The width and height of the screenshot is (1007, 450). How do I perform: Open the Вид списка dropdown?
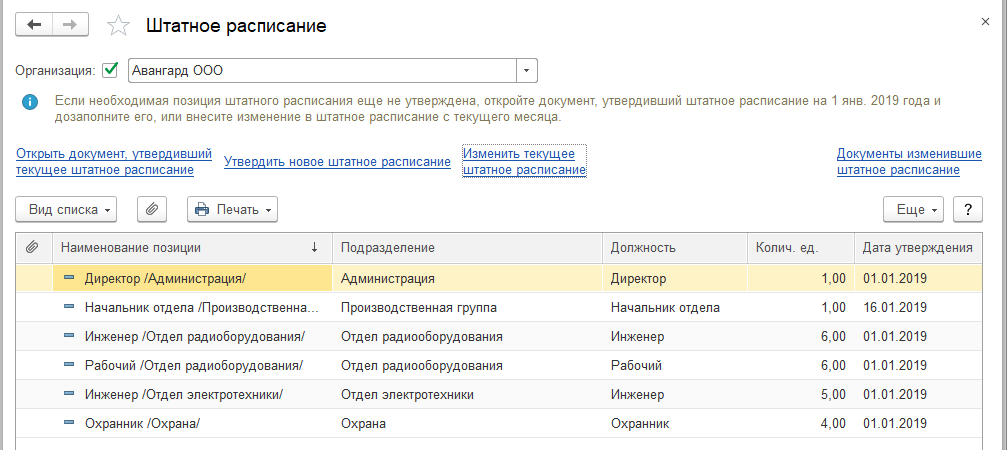67,210
